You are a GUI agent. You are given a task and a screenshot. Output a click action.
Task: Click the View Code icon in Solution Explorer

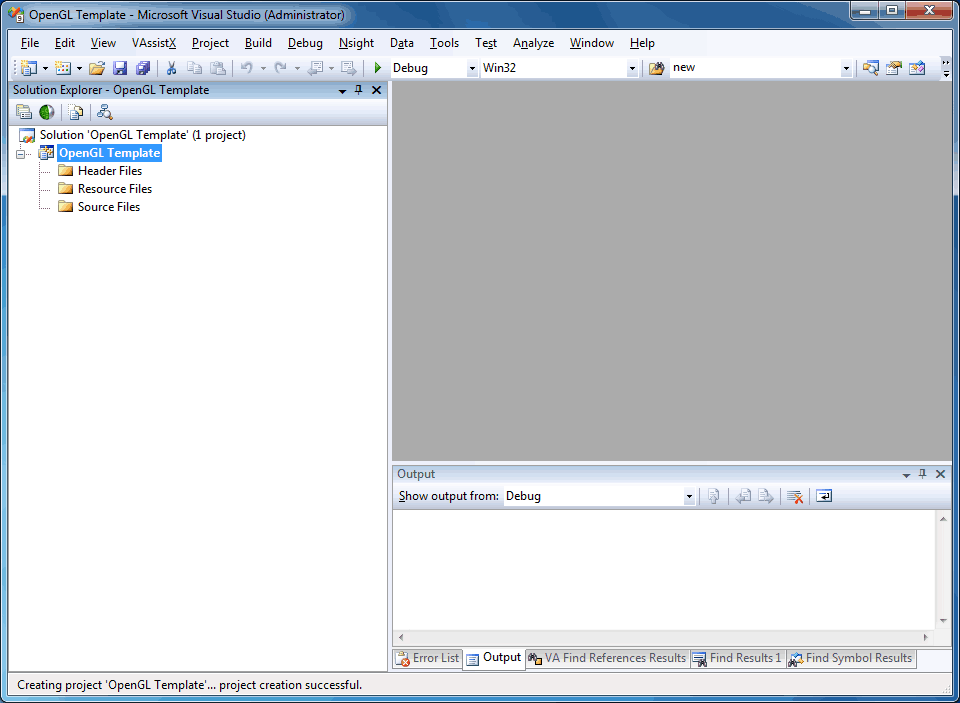(76, 112)
